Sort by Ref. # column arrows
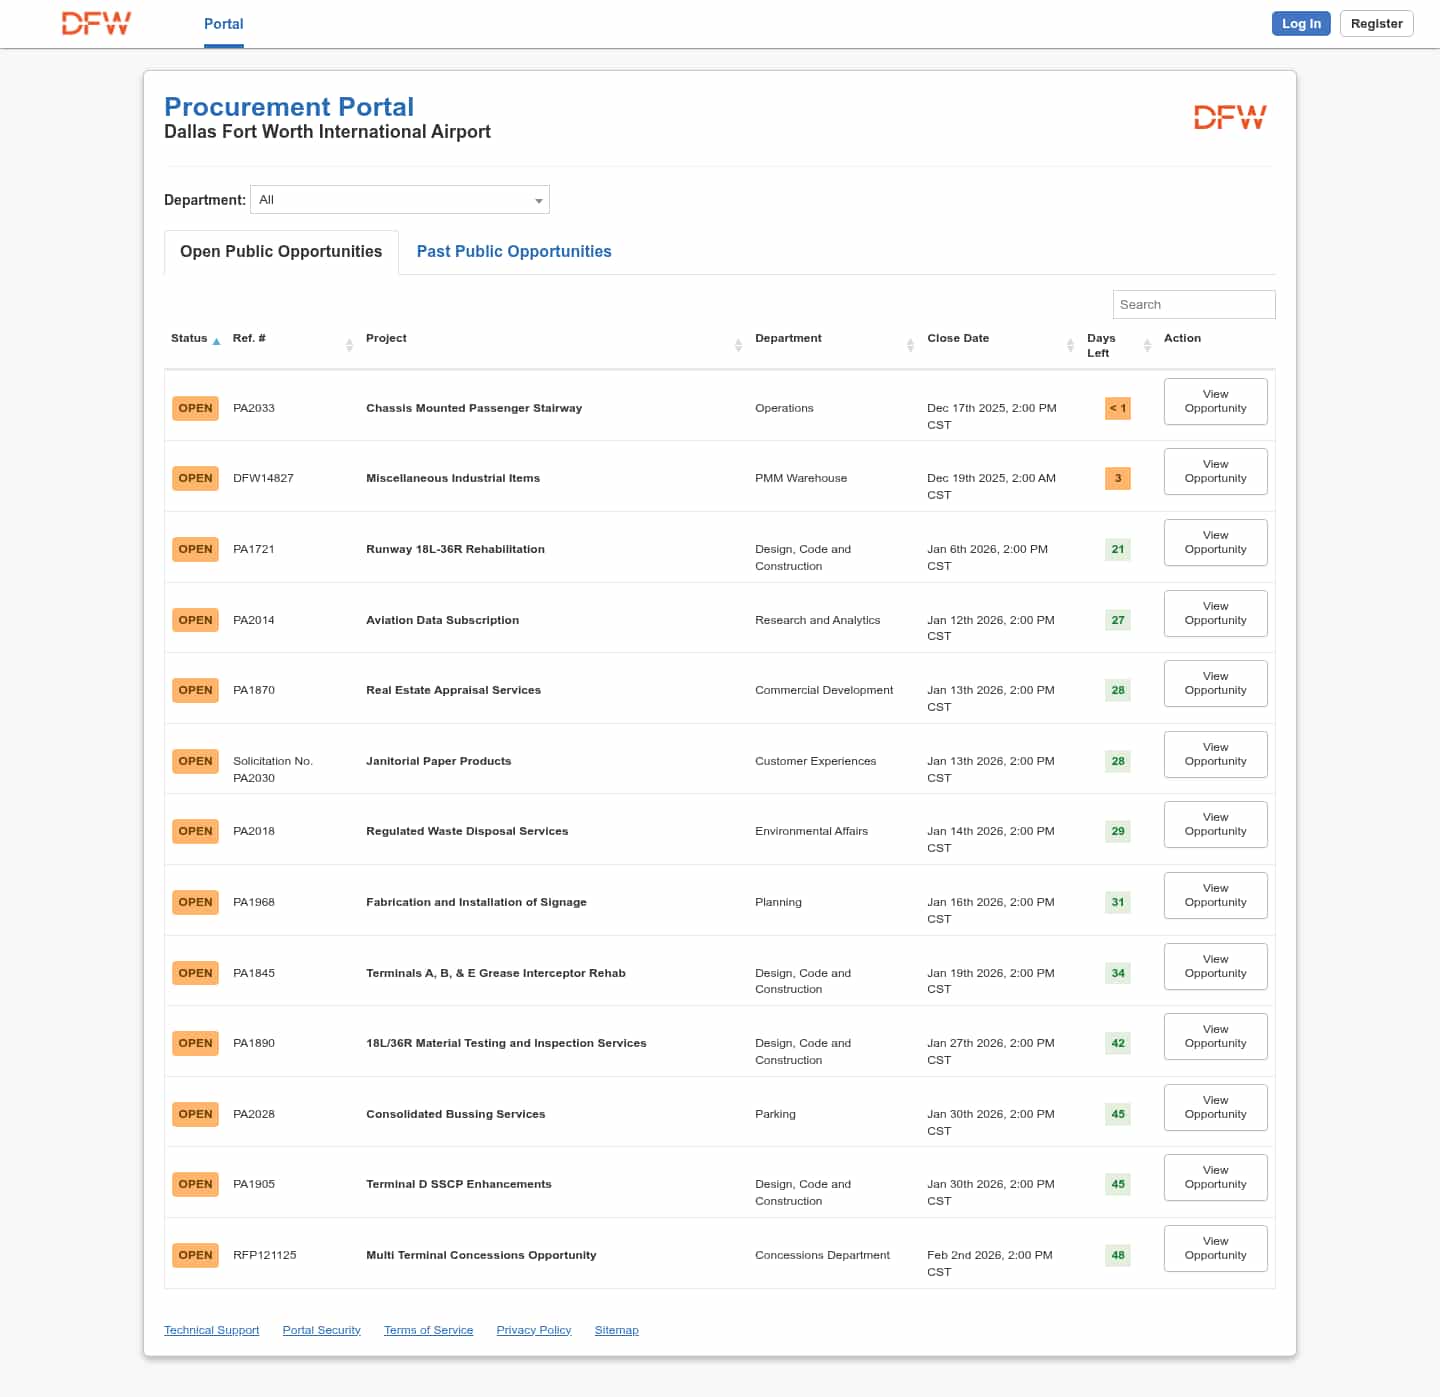Viewport: 1440px width, 1397px height. pos(349,345)
